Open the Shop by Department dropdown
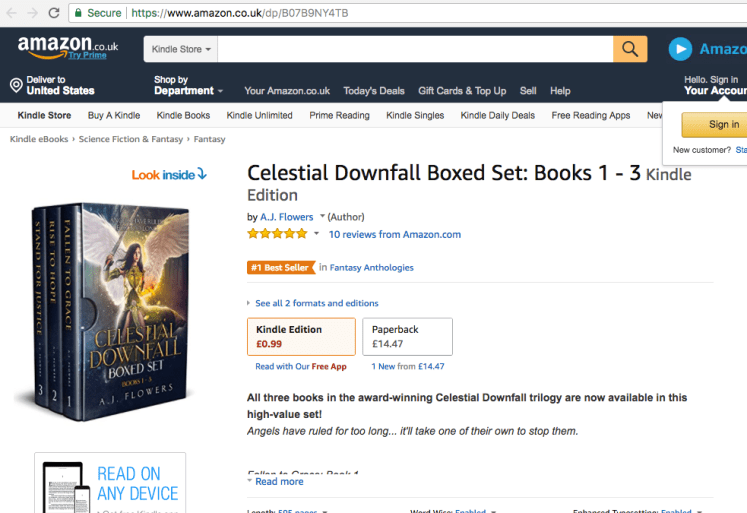747x513 pixels. pos(188,86)
